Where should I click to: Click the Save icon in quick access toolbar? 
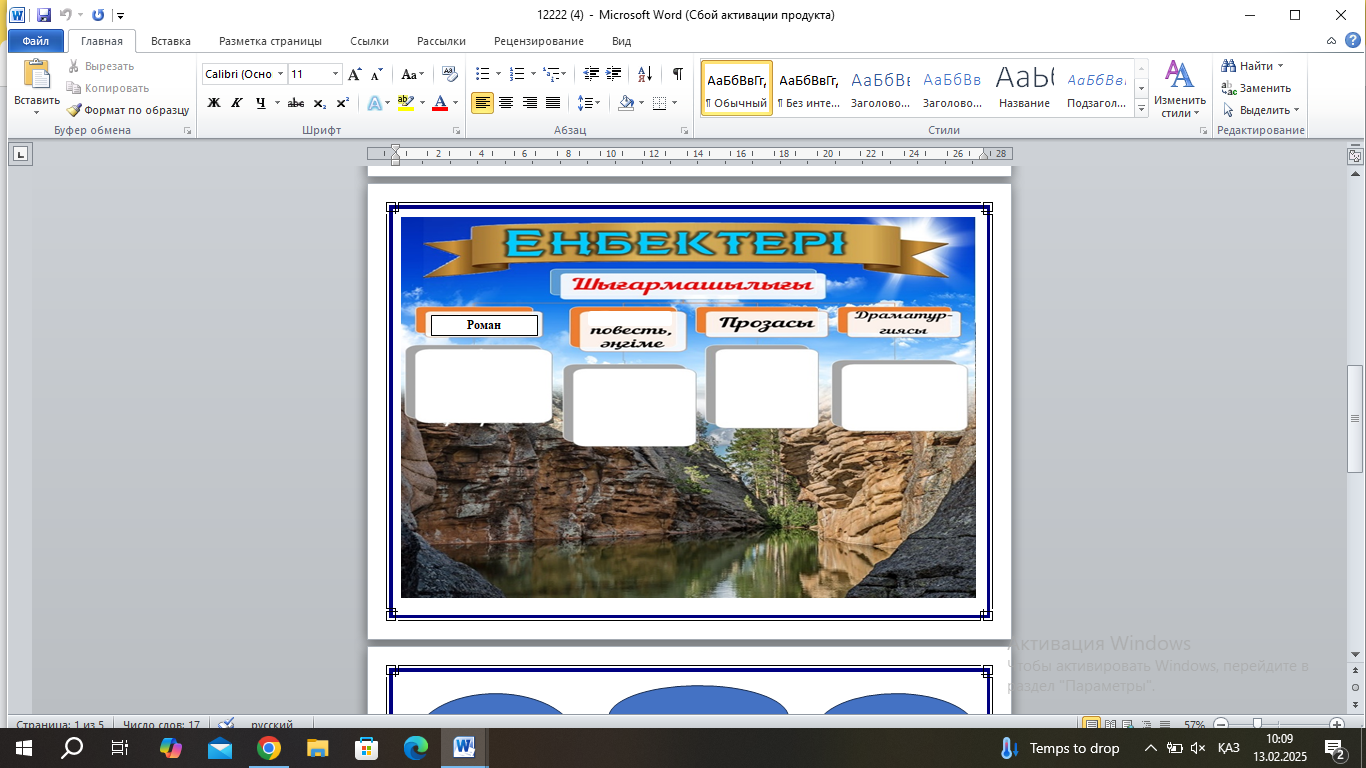44,15
